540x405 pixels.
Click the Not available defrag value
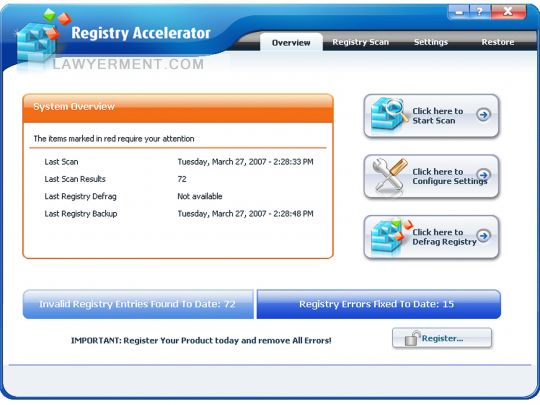(x=200, y=196)
